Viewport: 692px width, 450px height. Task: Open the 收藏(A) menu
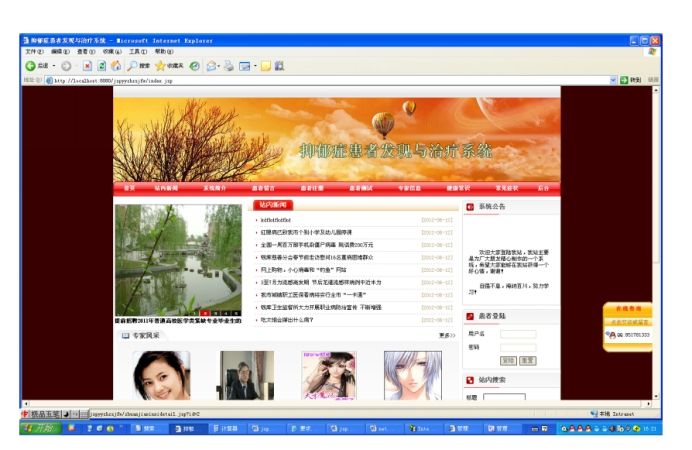[112, 52]
